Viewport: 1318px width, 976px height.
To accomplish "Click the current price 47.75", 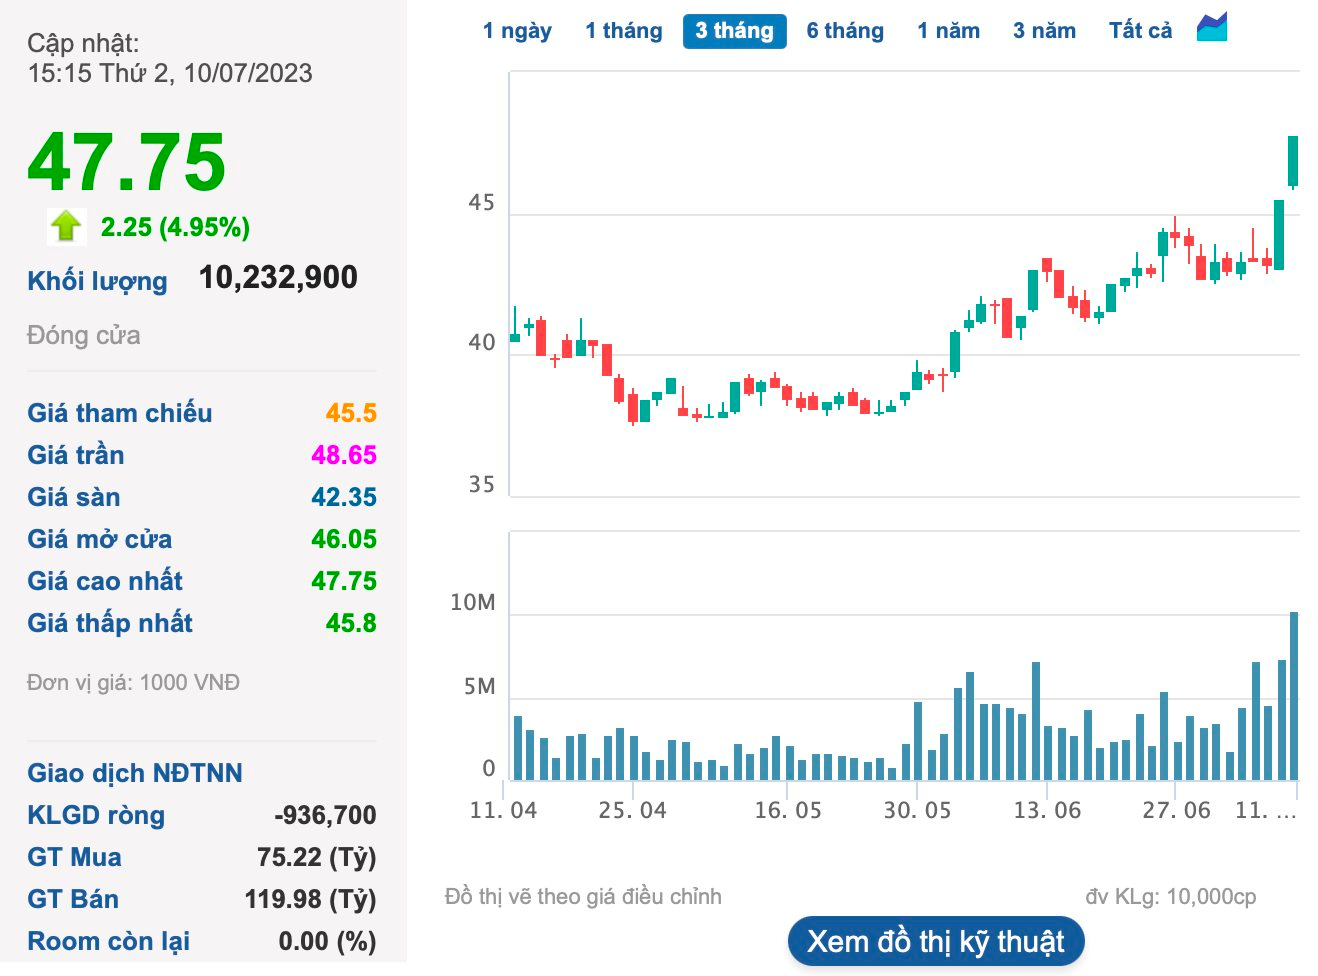I will (127, 162).
